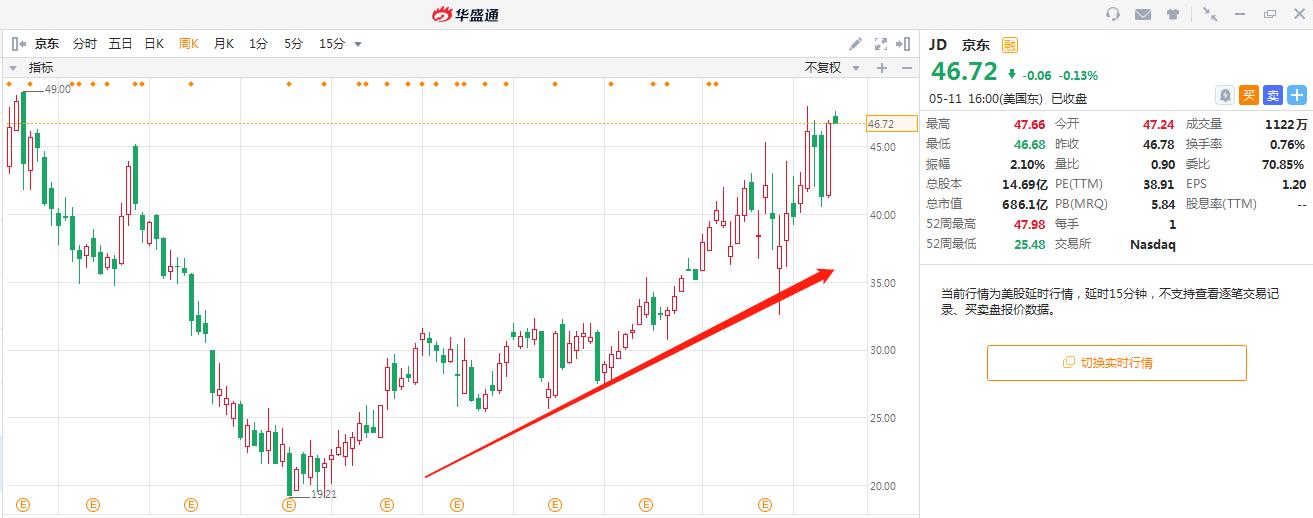Add JD to watchlist with plus icon
The image size is (1313, 518).
[1297, 95]
